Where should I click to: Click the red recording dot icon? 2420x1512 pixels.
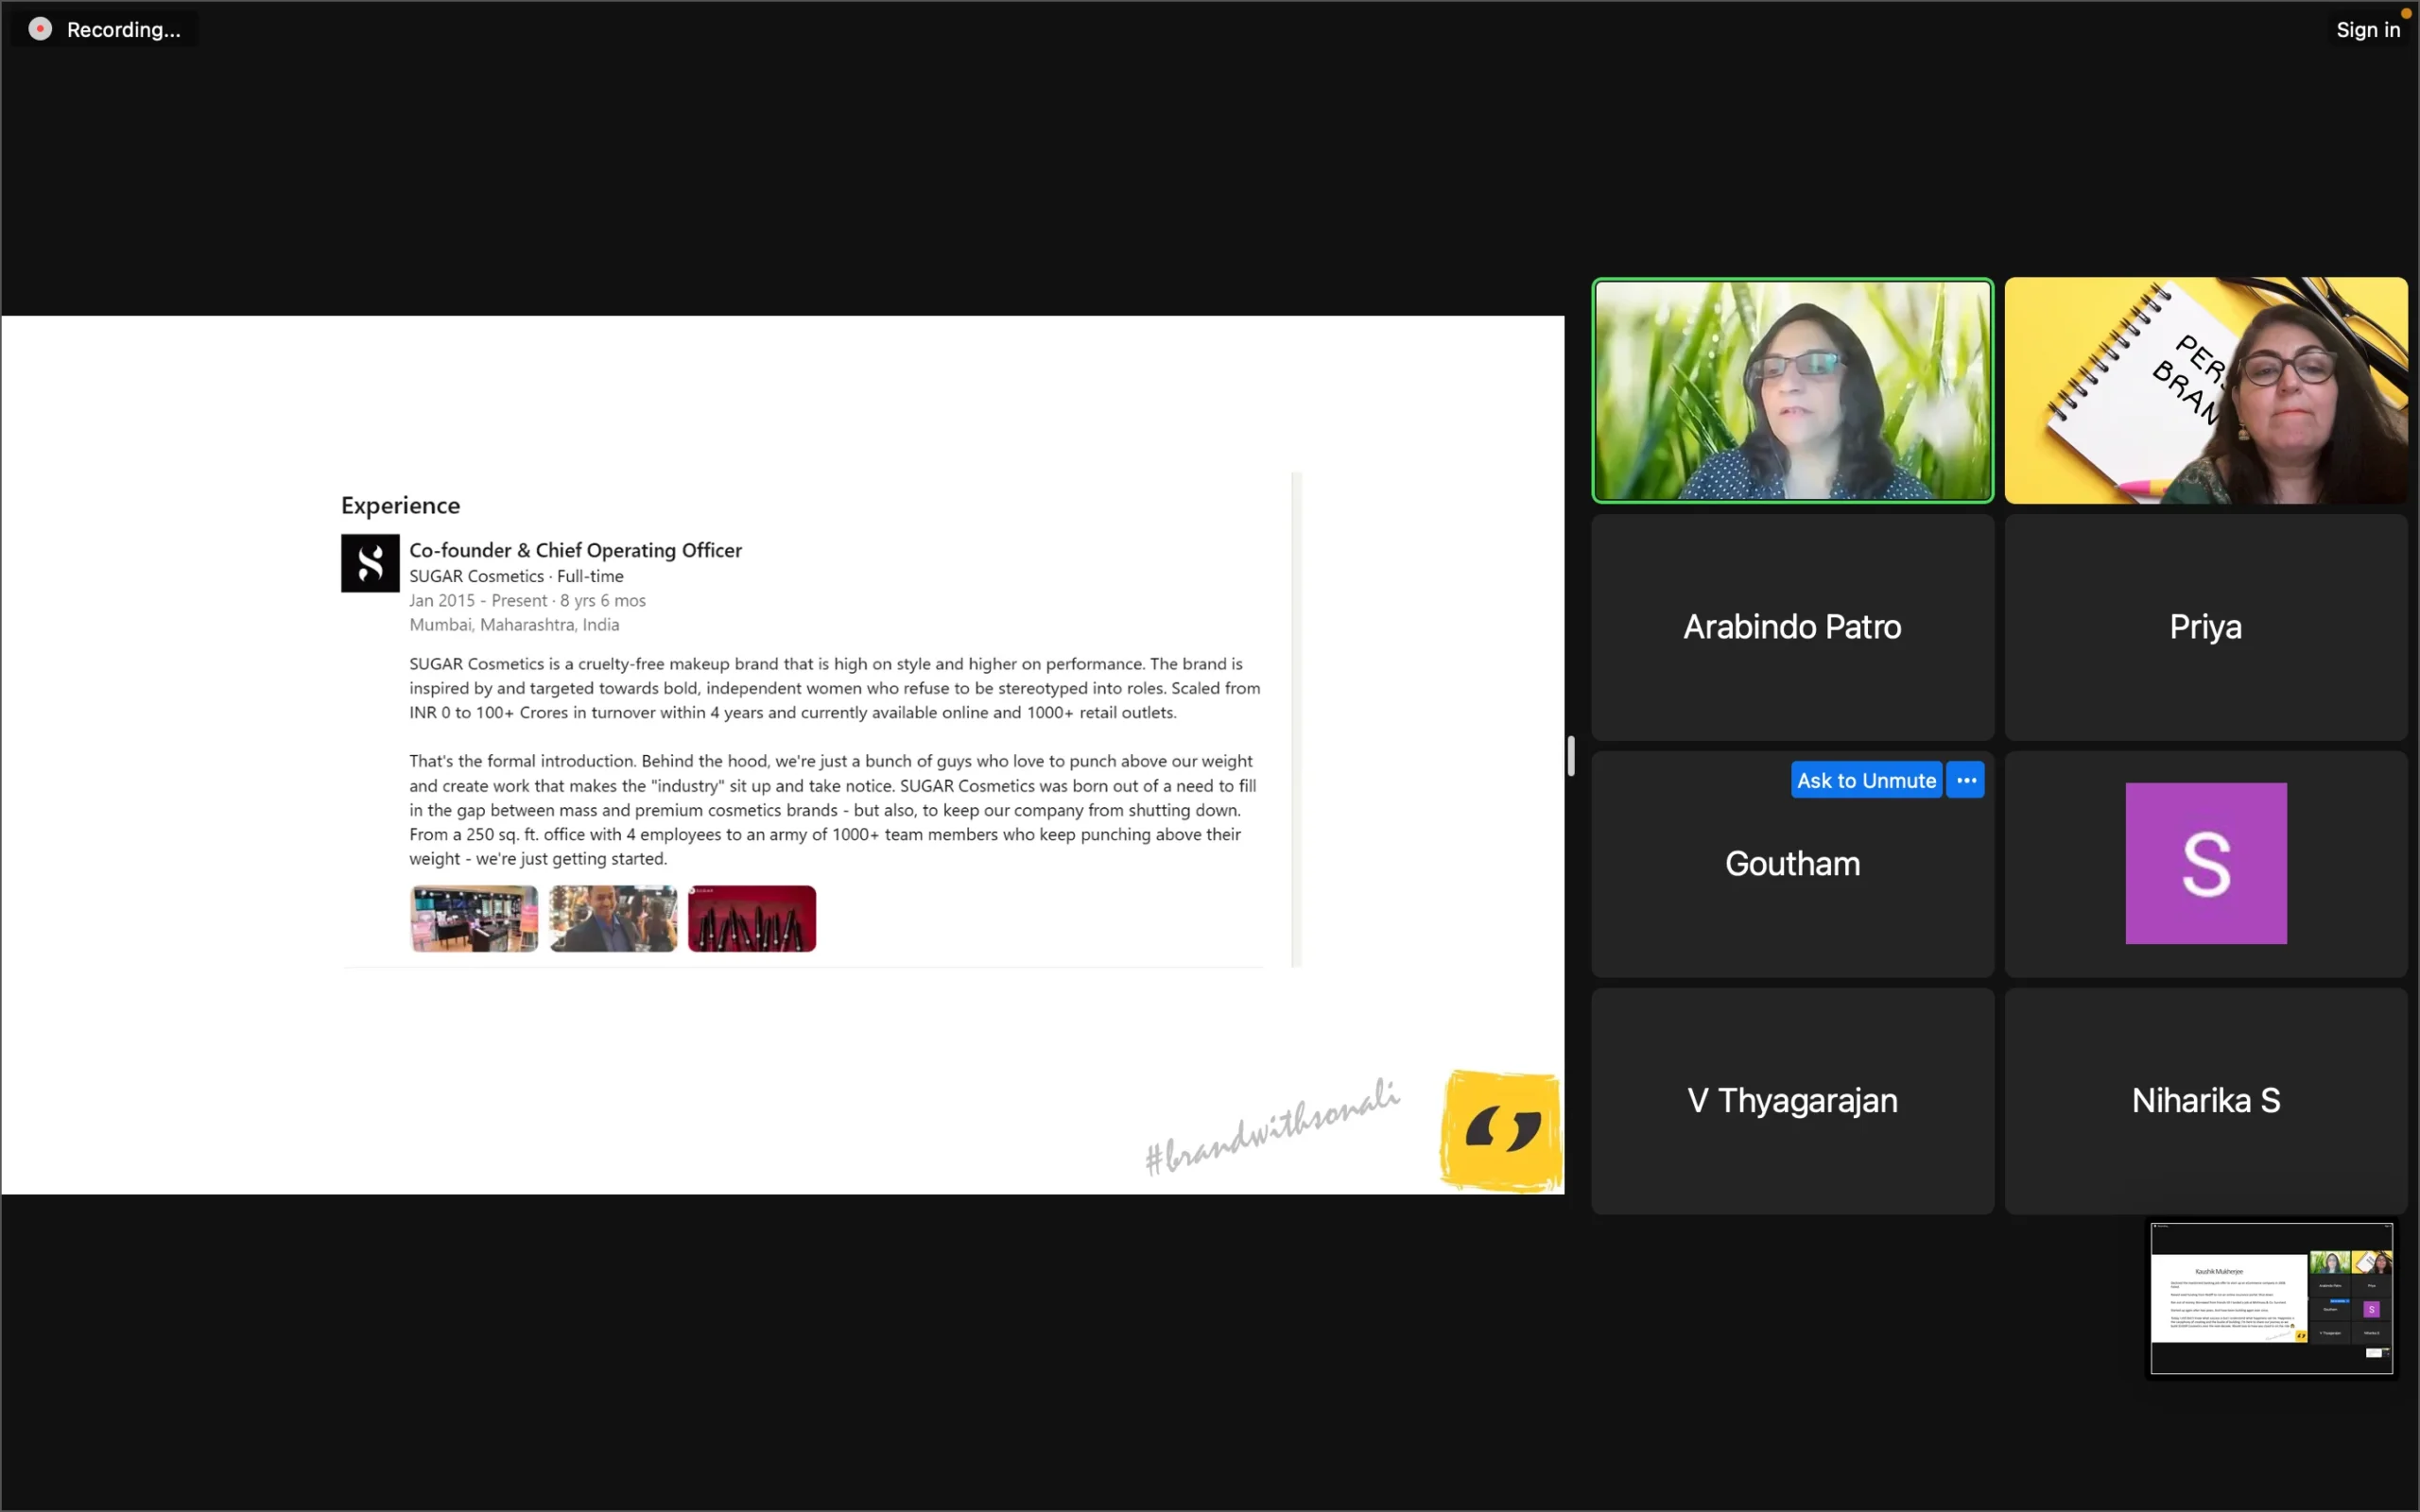(x=40, y=29)
